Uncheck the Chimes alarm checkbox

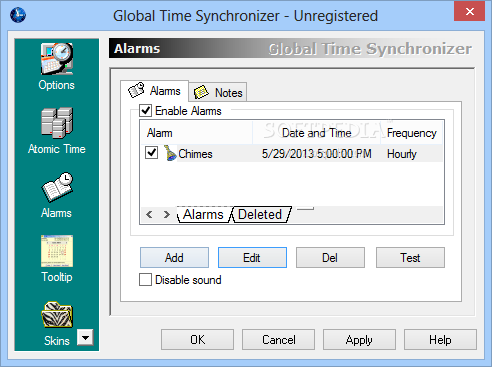[x=151, y=153]
